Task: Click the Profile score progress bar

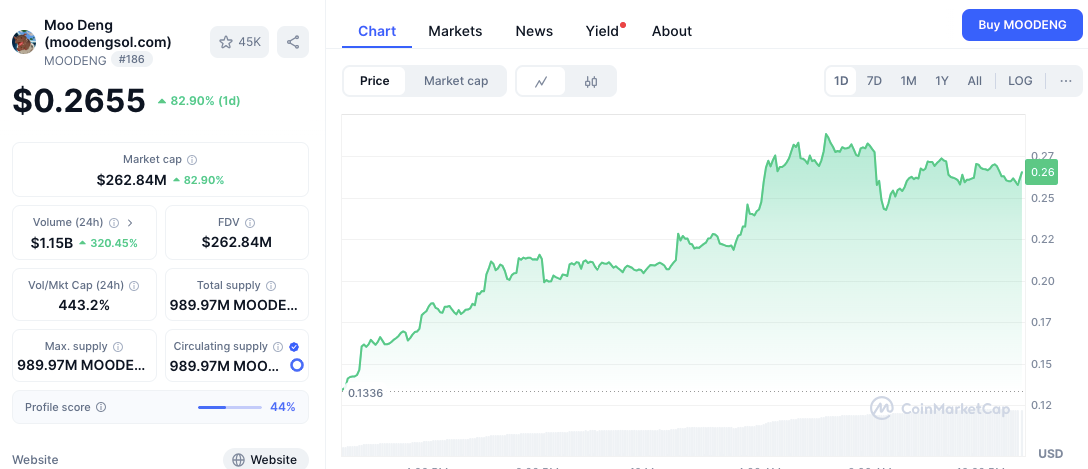Action: pyautogui.click(x=229, y=408)
